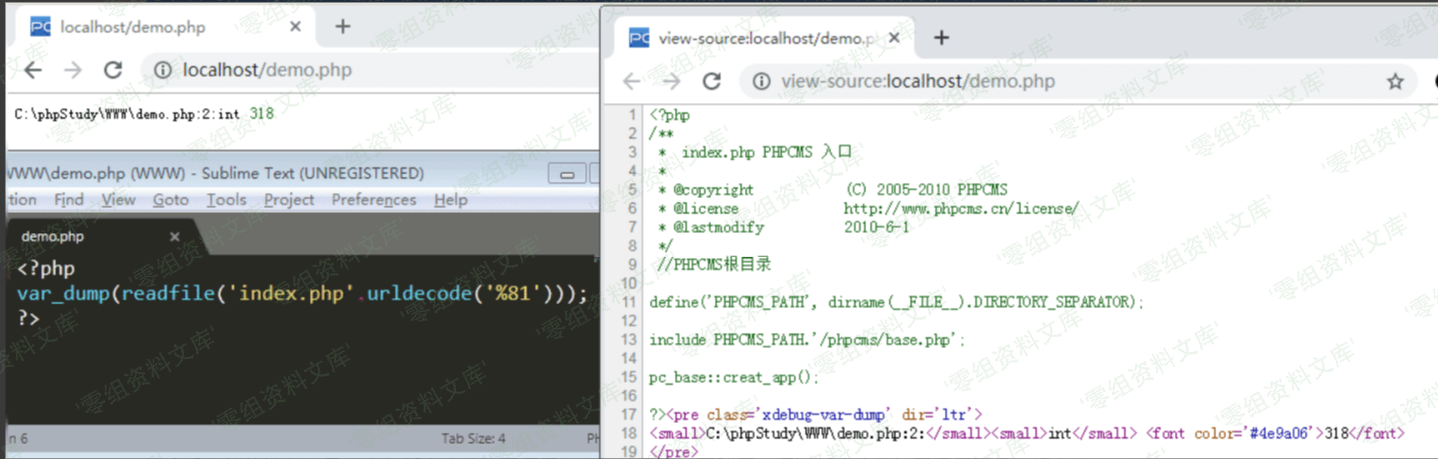This screenshot has width=1438, height=459.
Task: Open Tab Size: 4 selector in status bar
Action: tap(473, 438)
